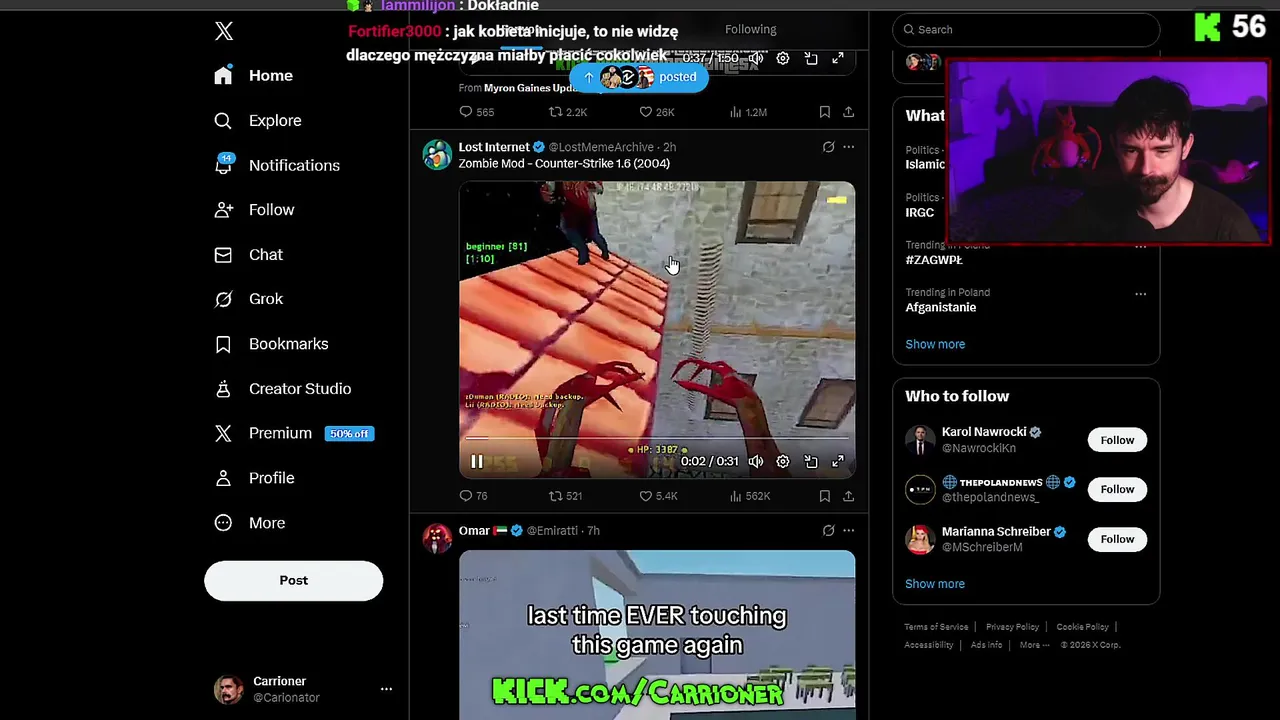Screen dimensions: 1280x720
Task: Like the Lost Internet post
Action: pos(659,496)
